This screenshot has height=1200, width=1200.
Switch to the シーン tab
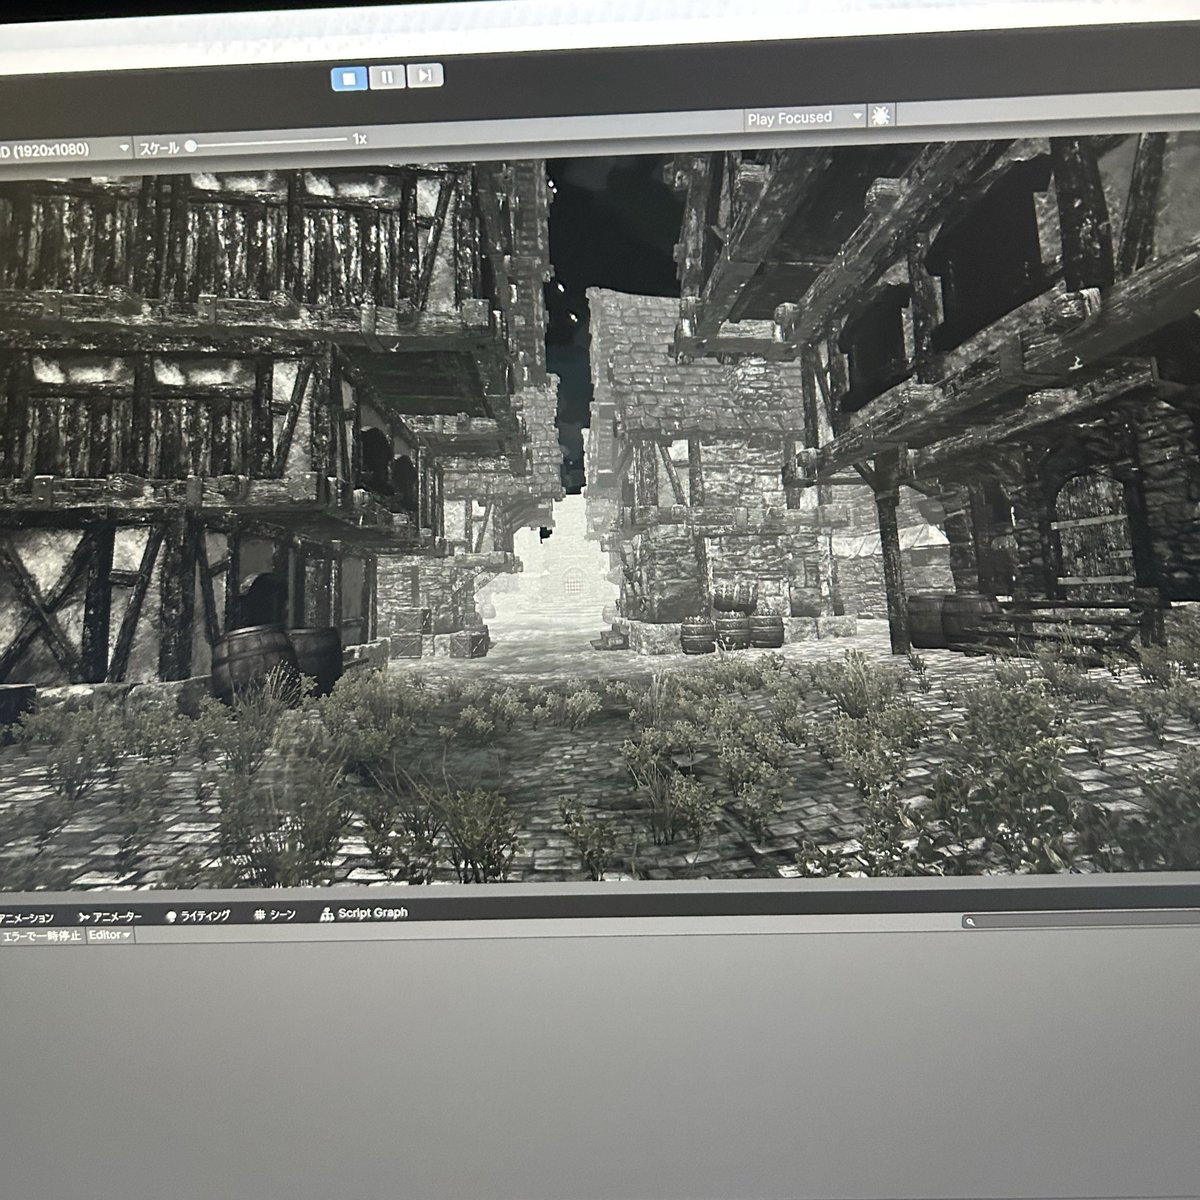[x=275, y=915]
